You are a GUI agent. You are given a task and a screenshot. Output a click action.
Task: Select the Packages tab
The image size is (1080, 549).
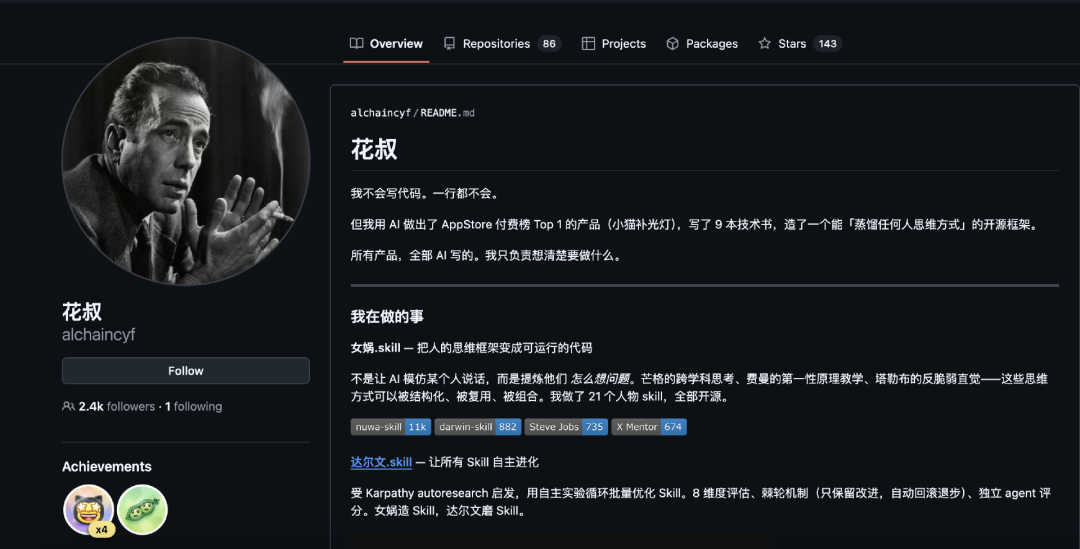click(702, 43)
